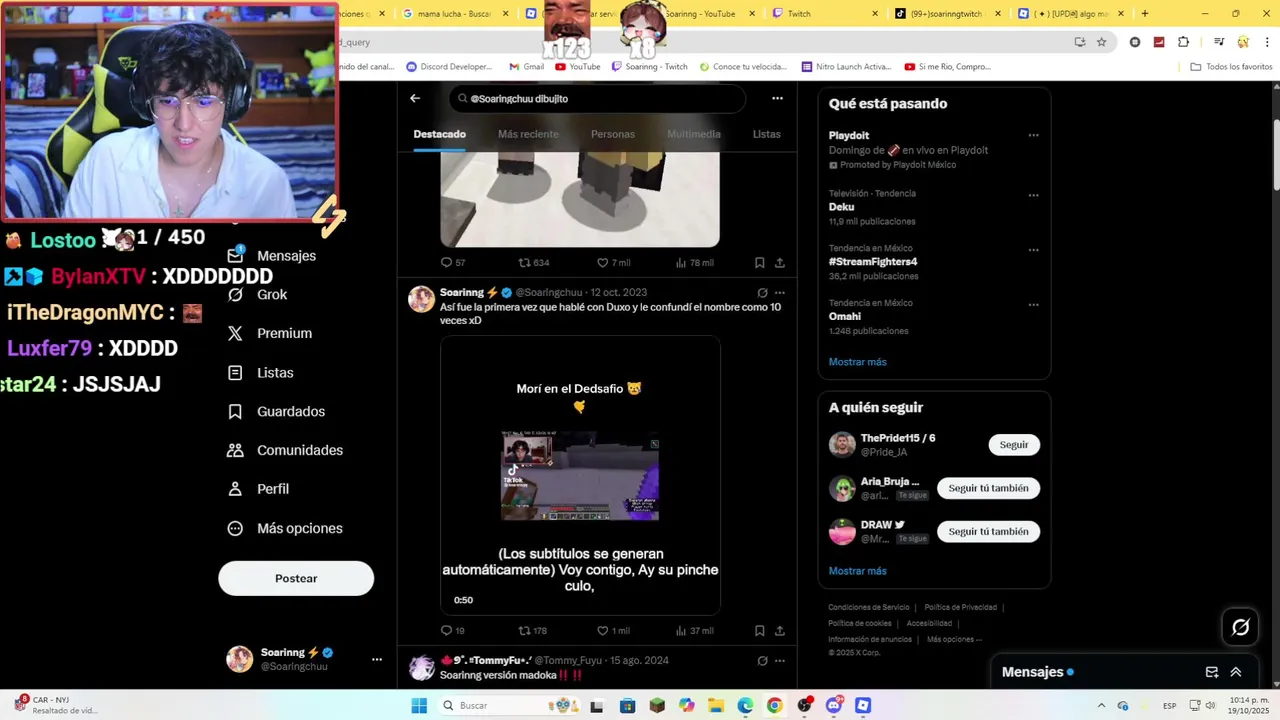Image resolution: width=1280 pixels, height=720 pixels.
Task: Open options for the Omahi trend
Action: 1033,305
